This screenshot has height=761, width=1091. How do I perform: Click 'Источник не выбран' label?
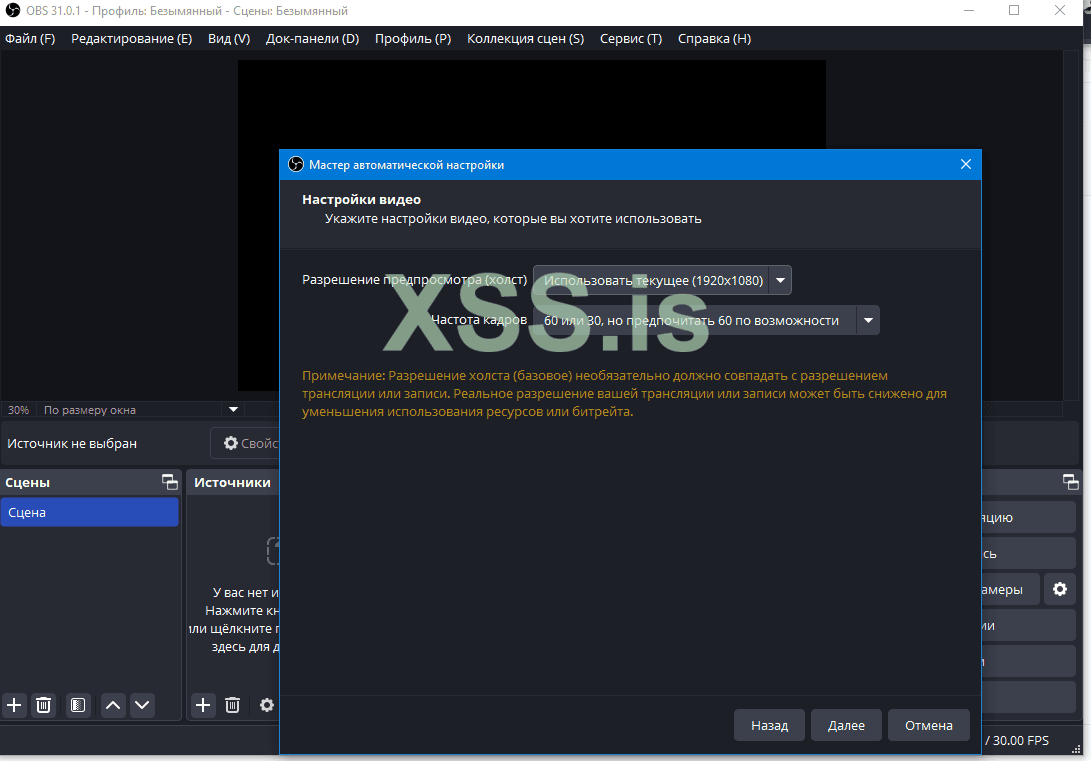[x=72, y=443]
